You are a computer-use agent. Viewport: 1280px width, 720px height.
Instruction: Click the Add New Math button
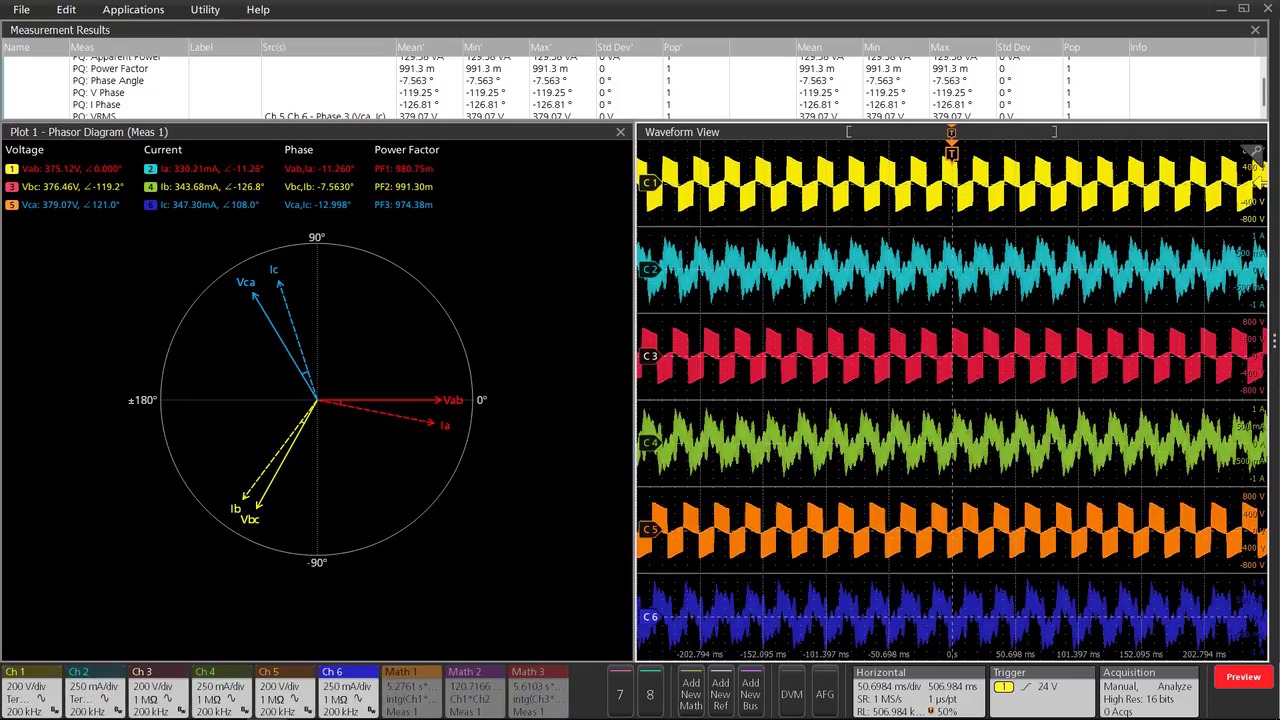click(690, 693)
